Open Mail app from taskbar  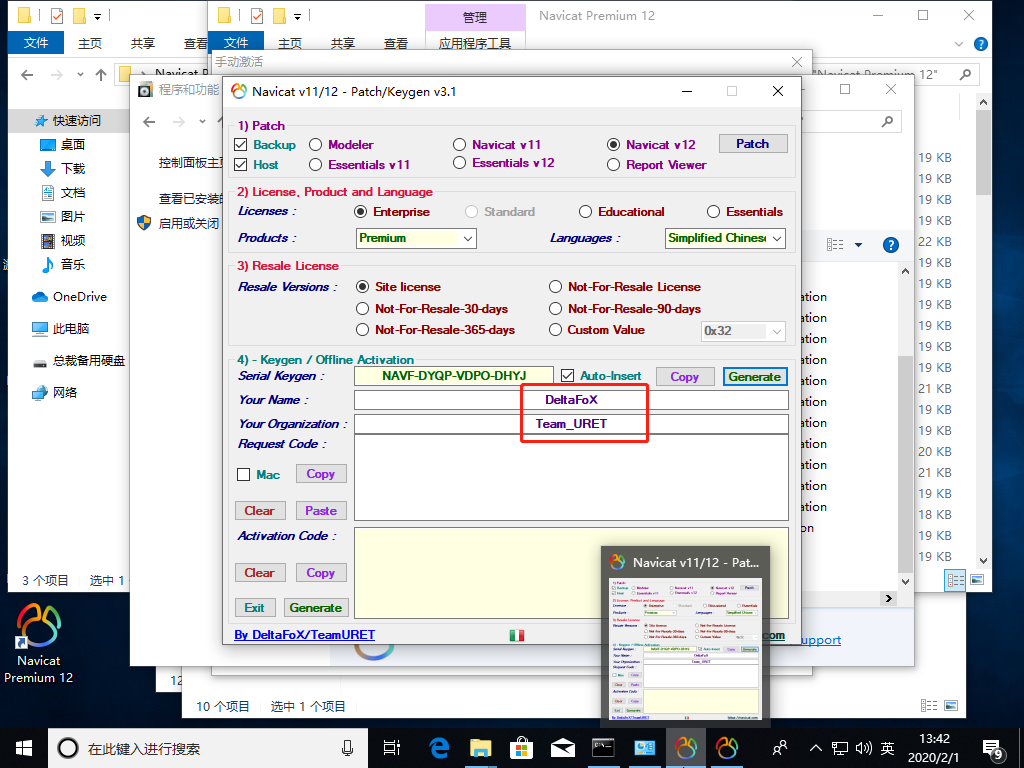click(562, 748)
